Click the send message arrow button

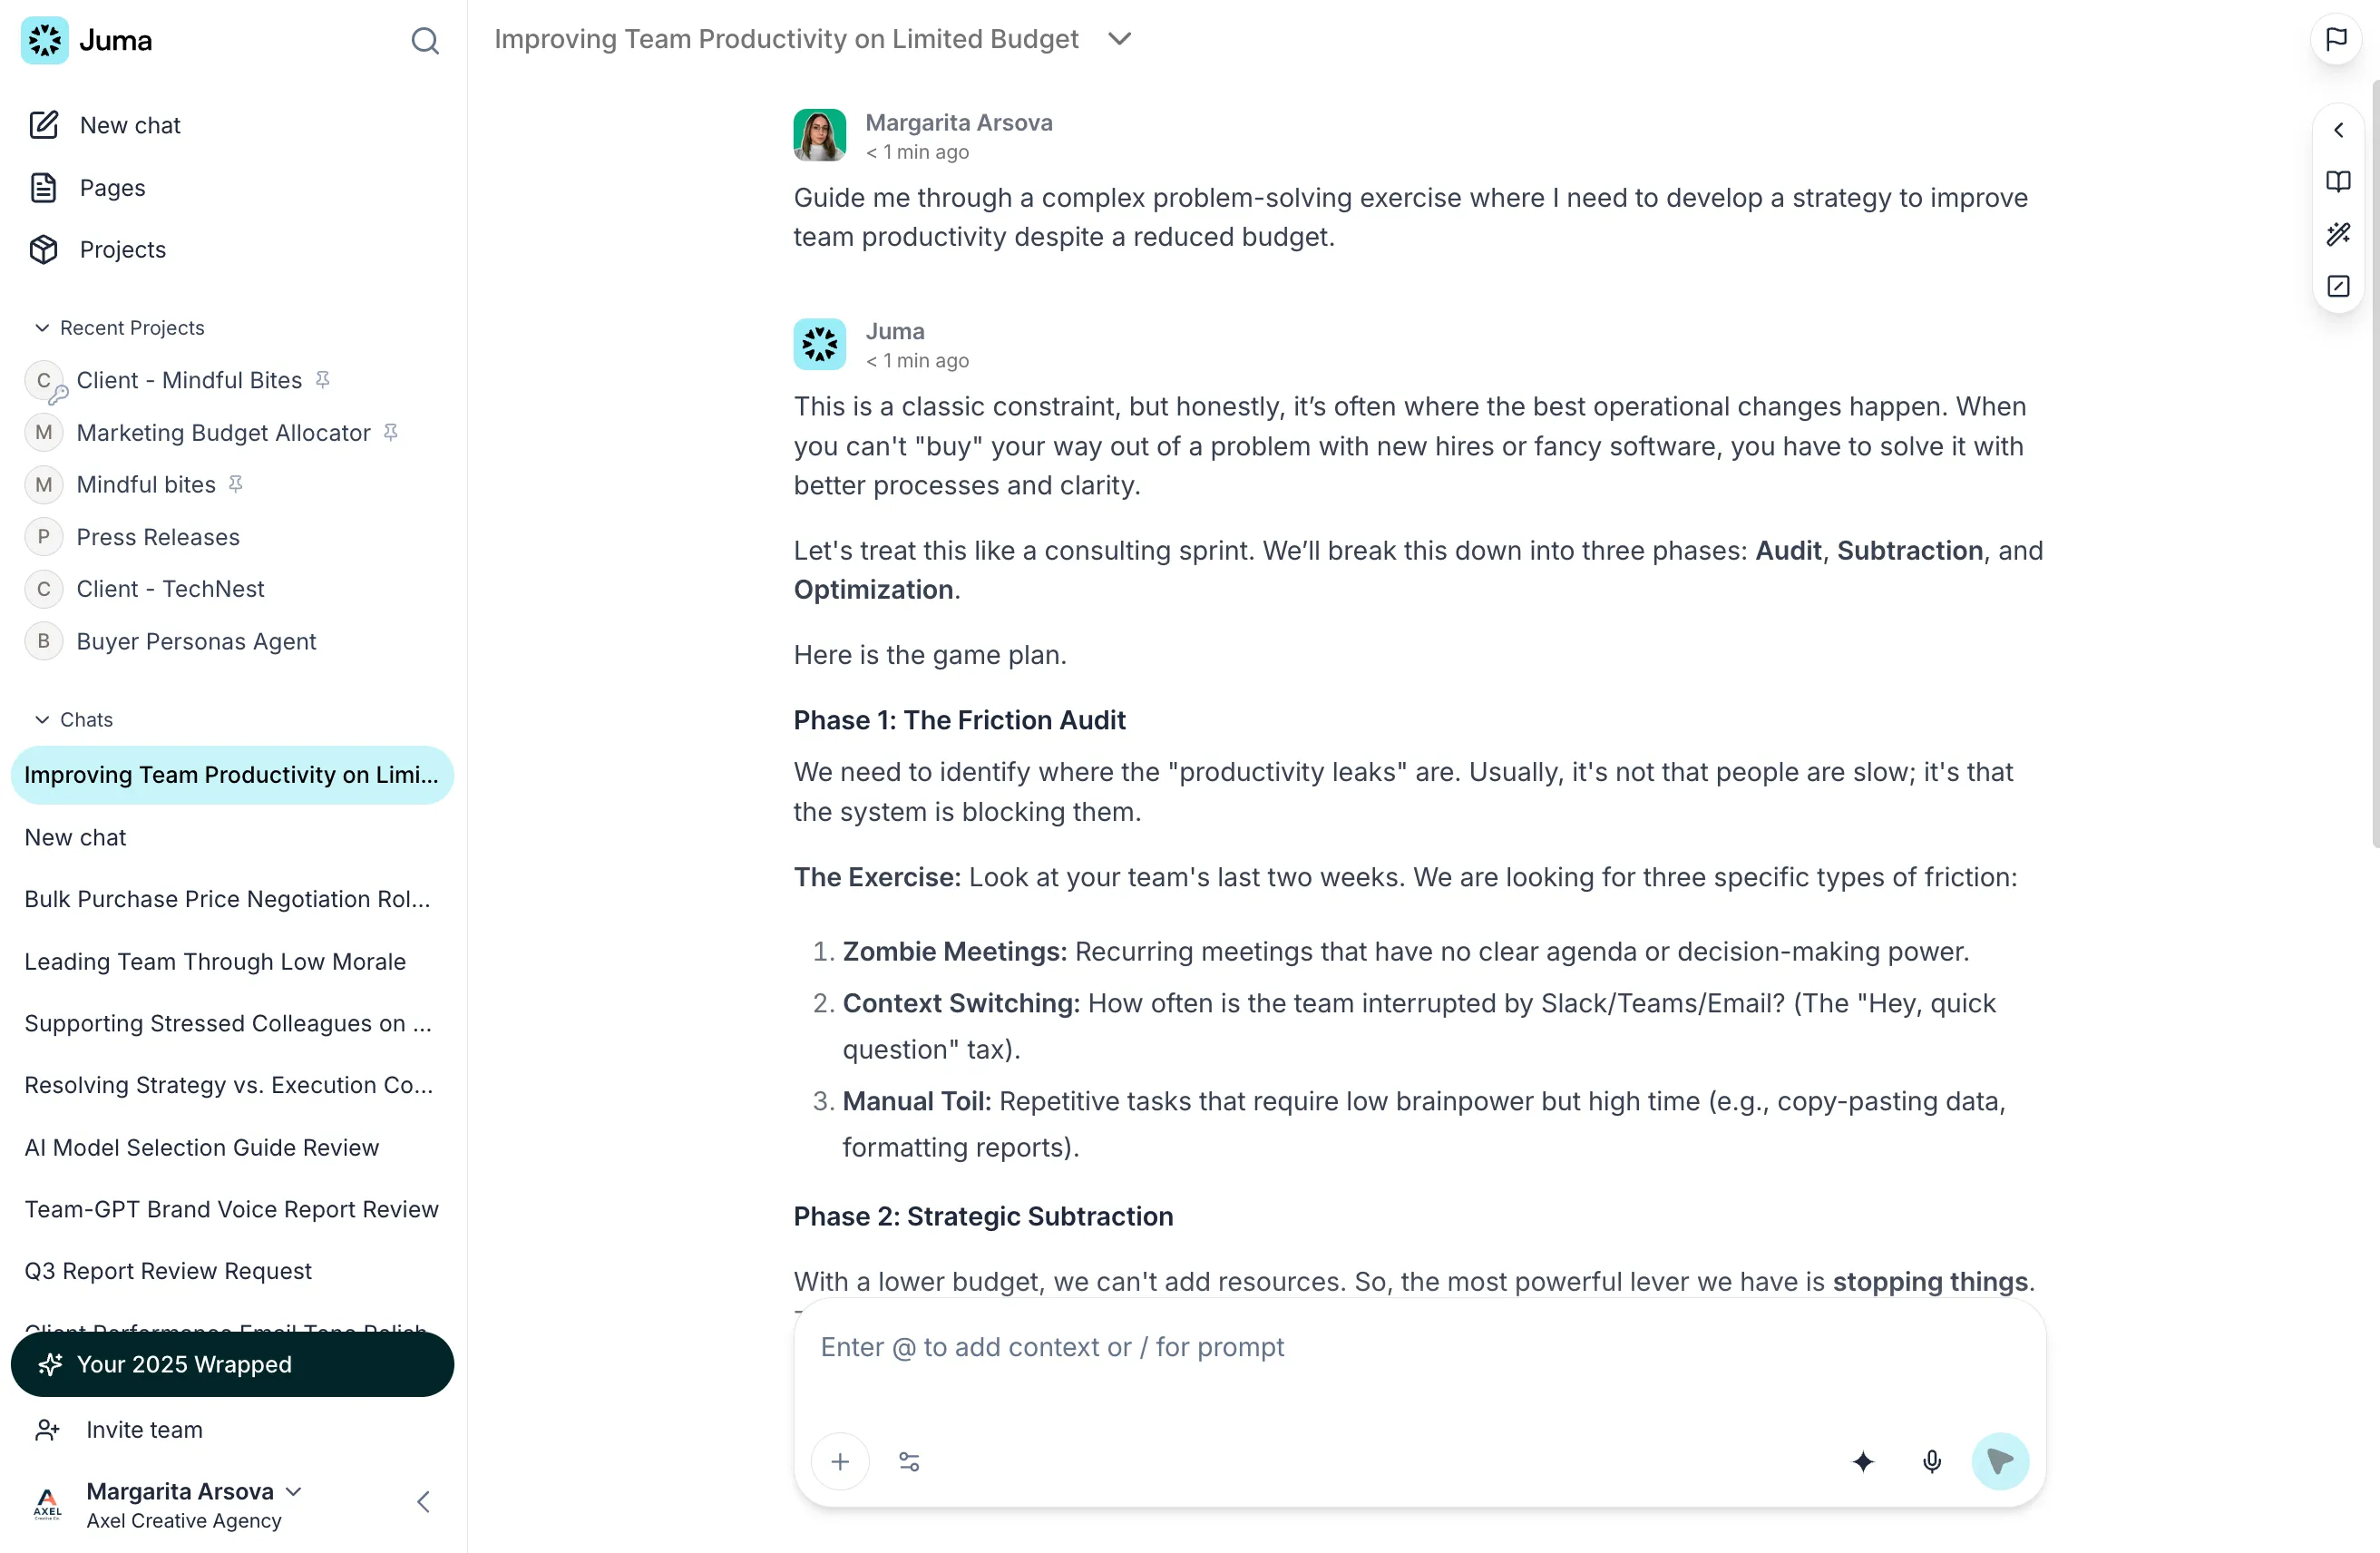pos(2000,1462)
